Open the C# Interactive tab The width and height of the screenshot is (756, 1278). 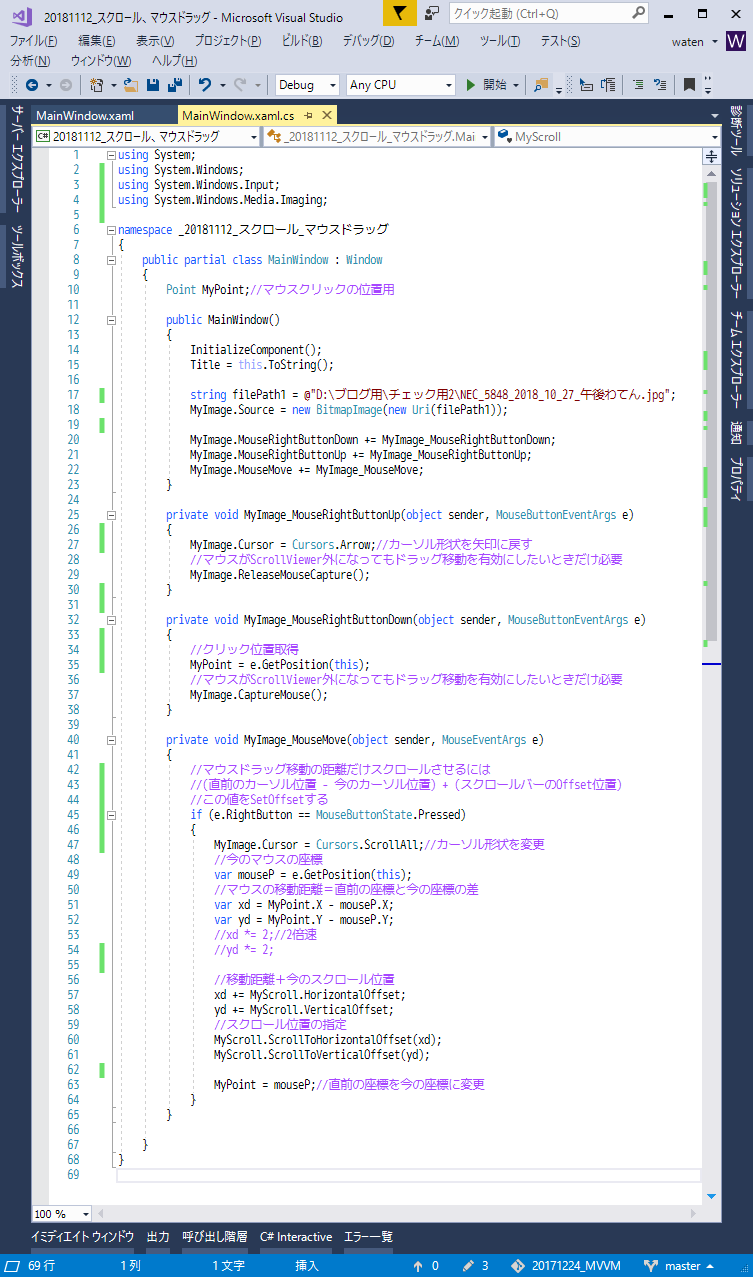(296, 1237)
